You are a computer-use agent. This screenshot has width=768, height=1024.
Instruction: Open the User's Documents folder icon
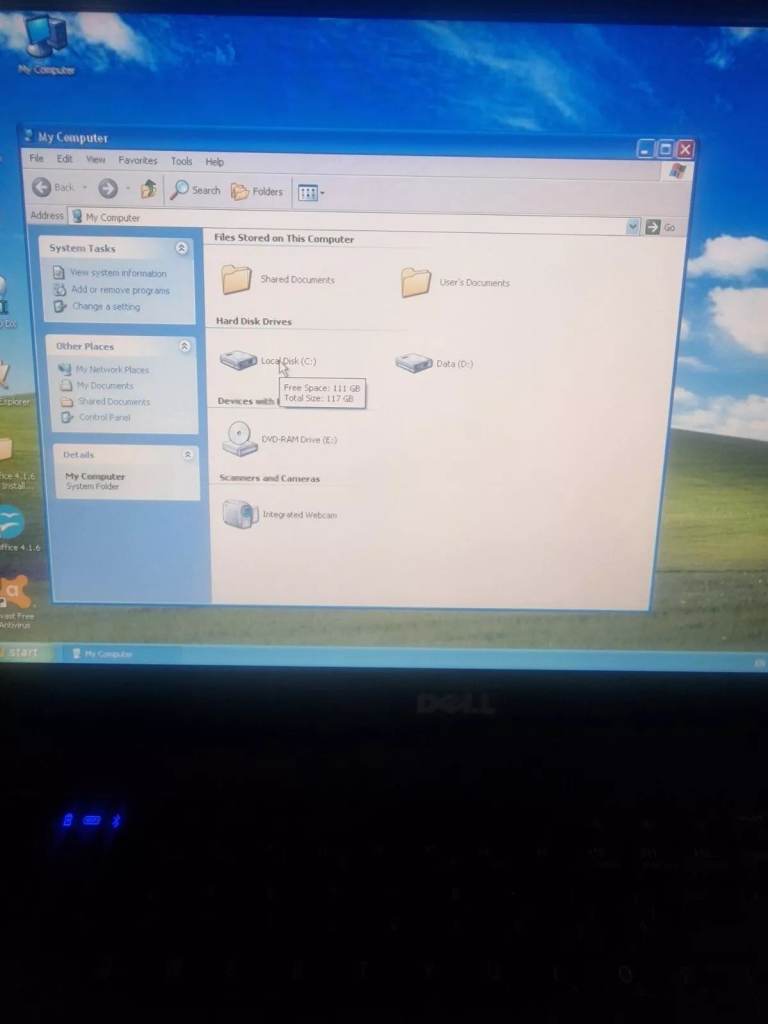point(416,282)
